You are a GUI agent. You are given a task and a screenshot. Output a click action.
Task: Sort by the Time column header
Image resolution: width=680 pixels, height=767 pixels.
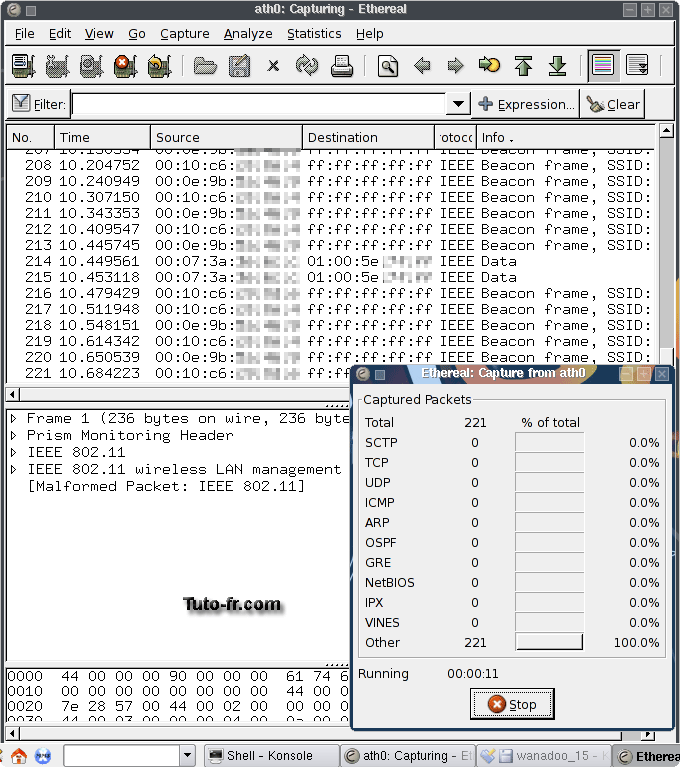[102, 137]
